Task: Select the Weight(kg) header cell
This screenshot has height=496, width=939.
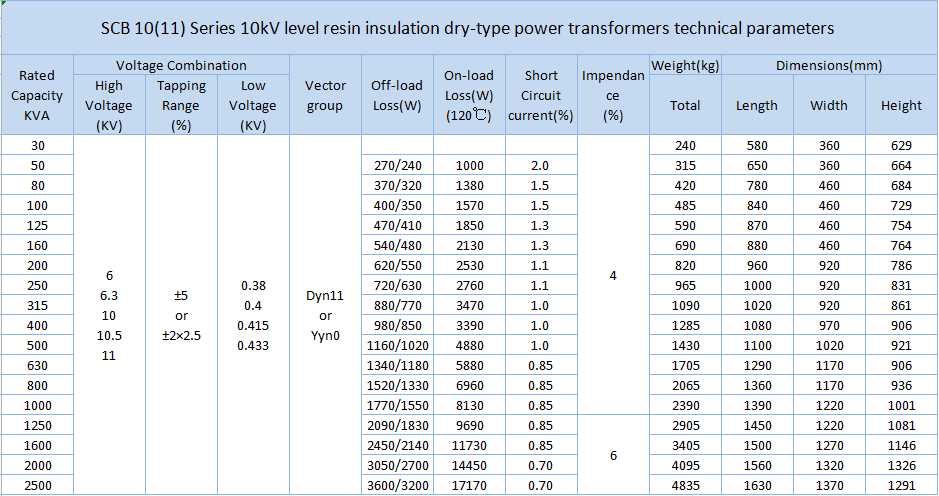Action: pyautogui.click(x=685, y=66)
